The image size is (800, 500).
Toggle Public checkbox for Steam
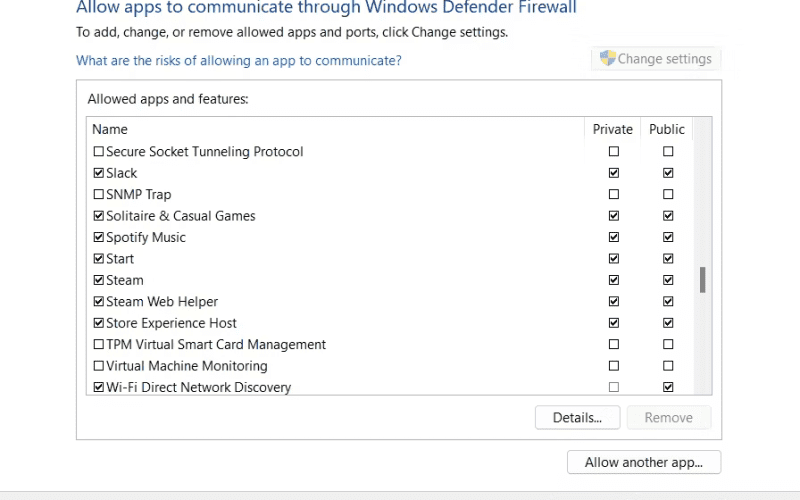point(668,280)
